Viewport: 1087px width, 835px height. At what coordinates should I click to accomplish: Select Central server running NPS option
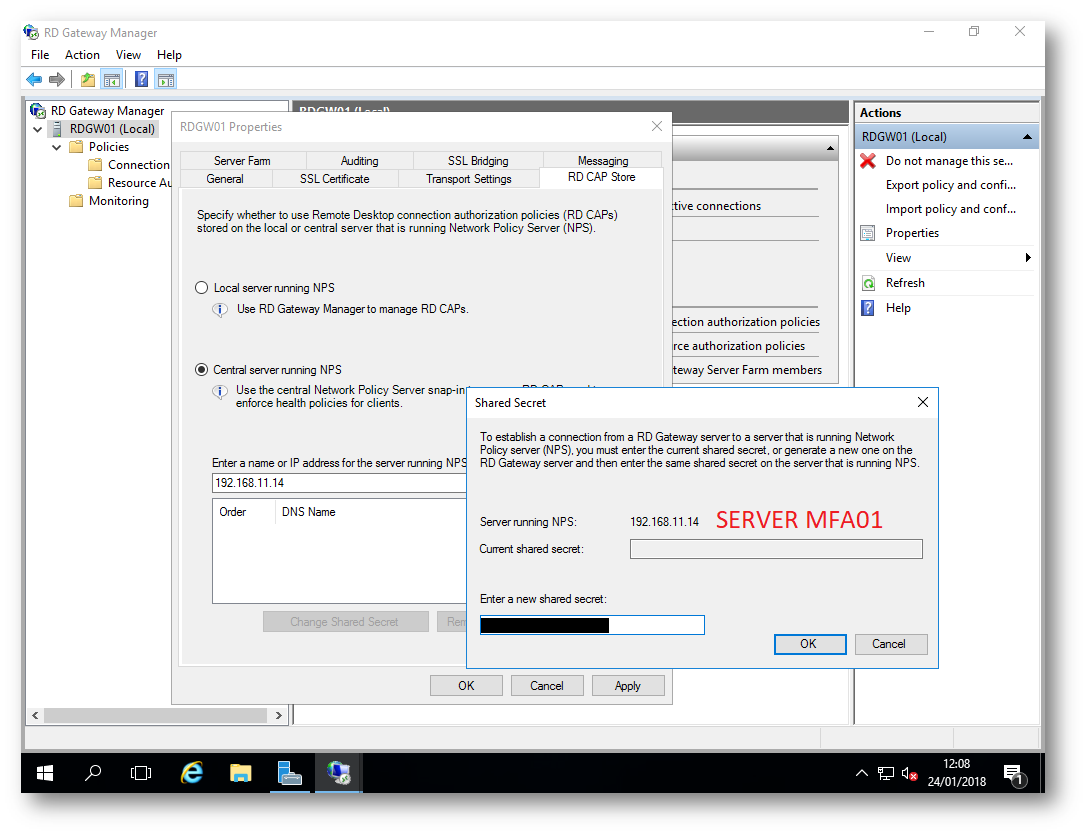(x=202, y=370)
